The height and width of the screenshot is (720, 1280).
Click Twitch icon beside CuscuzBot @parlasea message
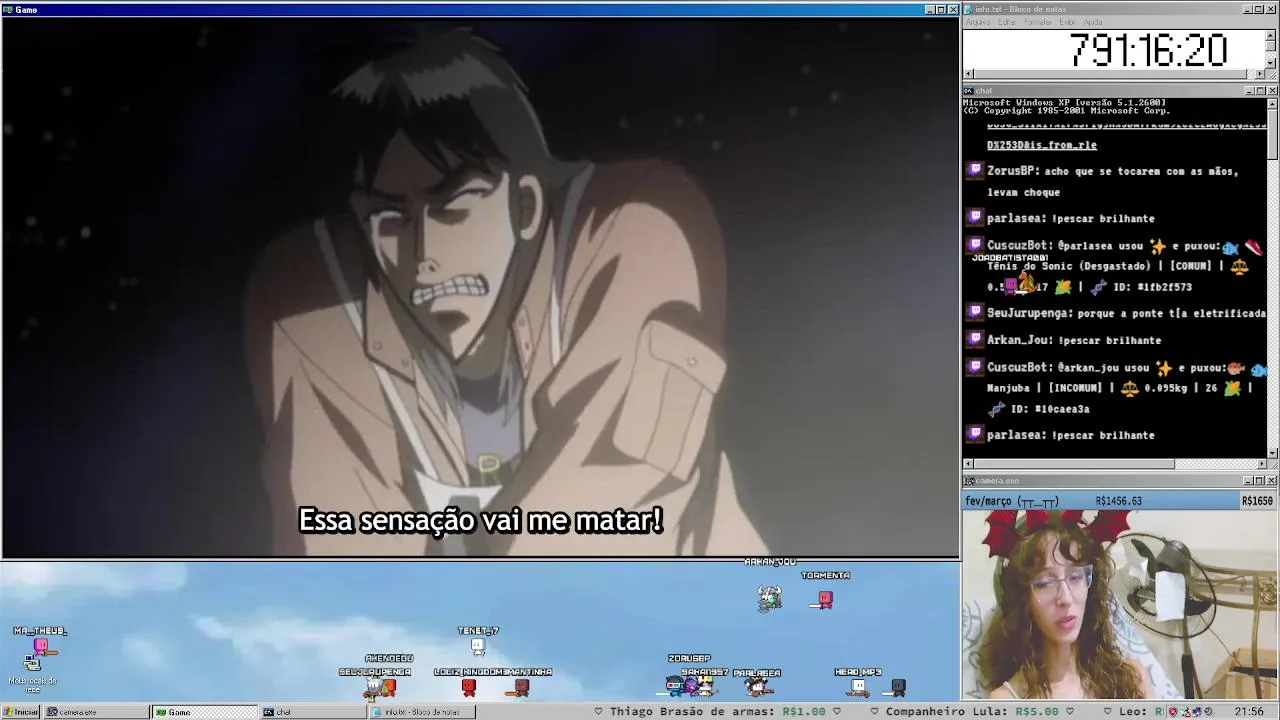pyautogui.click(x=975, y=245)
